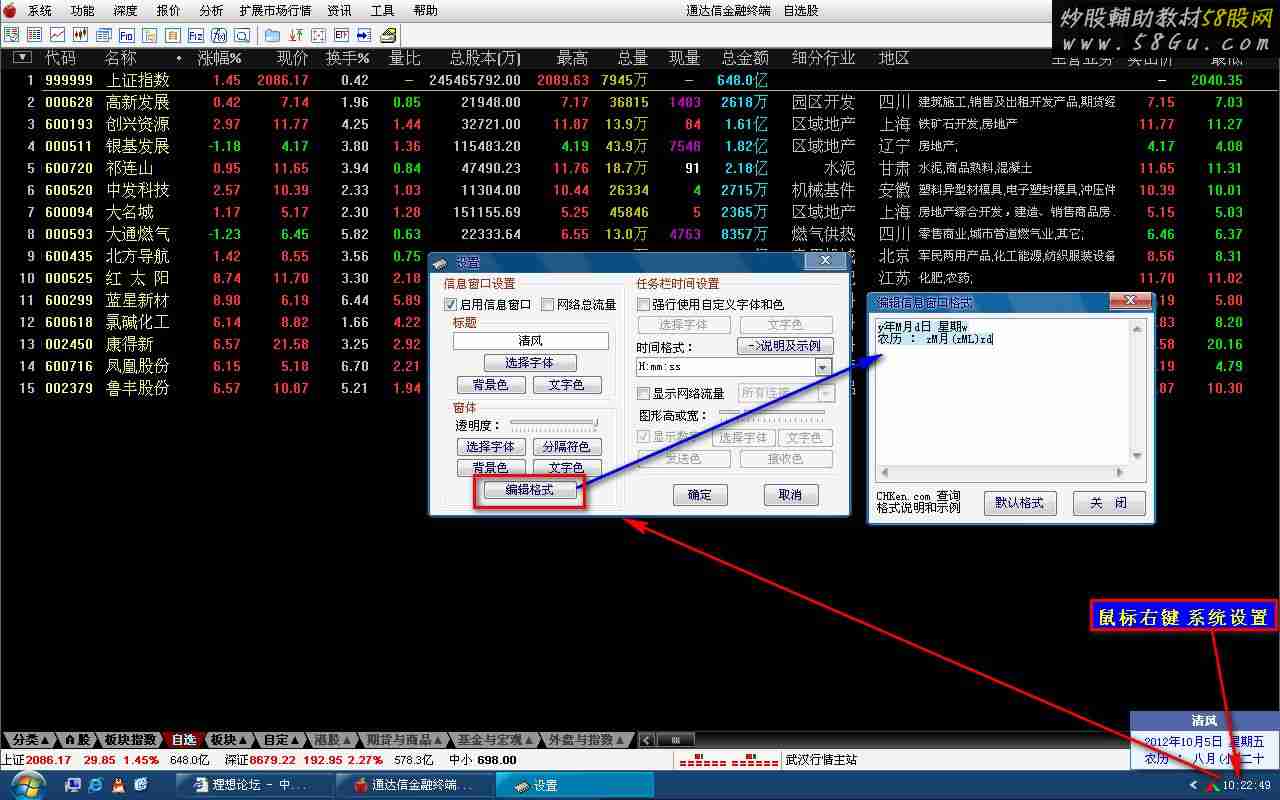The height and width of the screenshot is (800, 1280).
Task: Open the 扩展市场行情 menu
Action: (x=275, y=11)
